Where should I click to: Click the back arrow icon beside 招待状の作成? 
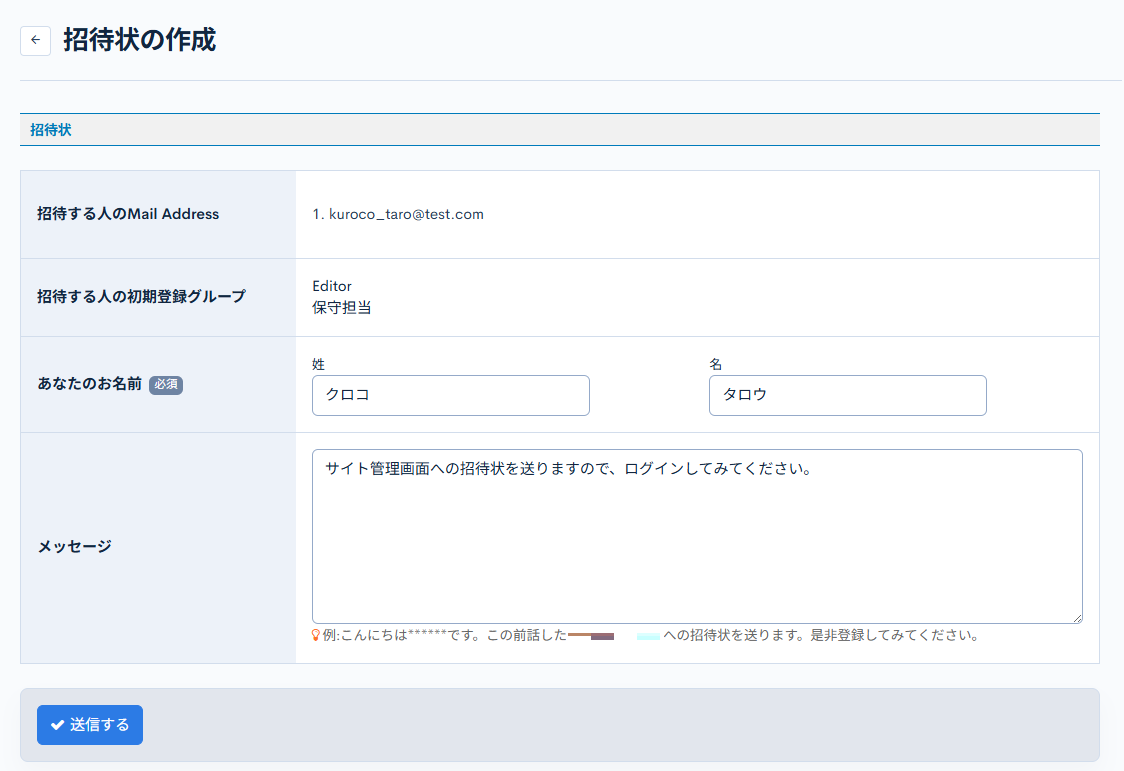pyautogui.click(x=36, y=40)
